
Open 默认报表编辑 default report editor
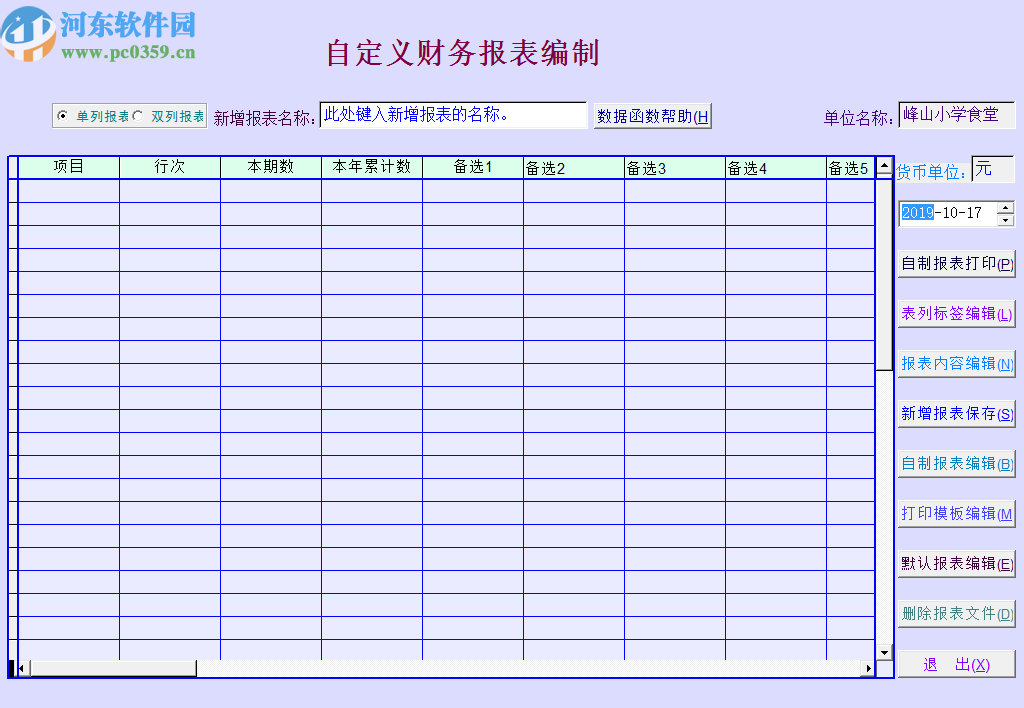[956, 563]
